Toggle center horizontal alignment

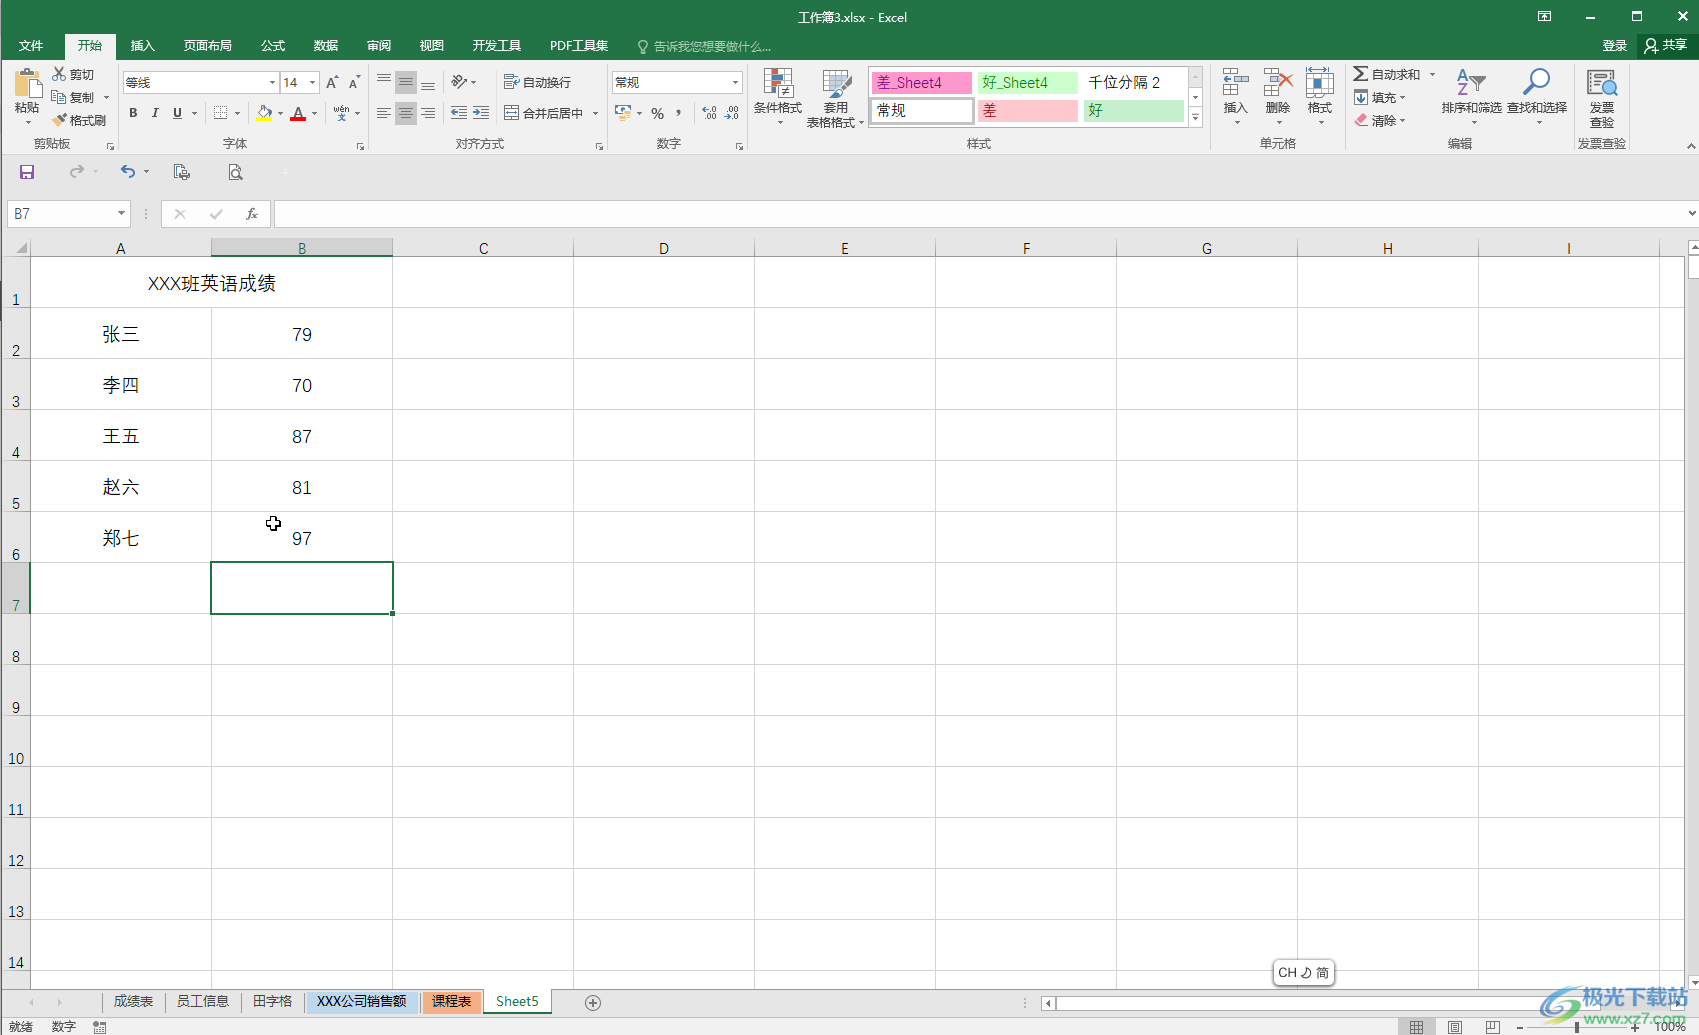406,113
